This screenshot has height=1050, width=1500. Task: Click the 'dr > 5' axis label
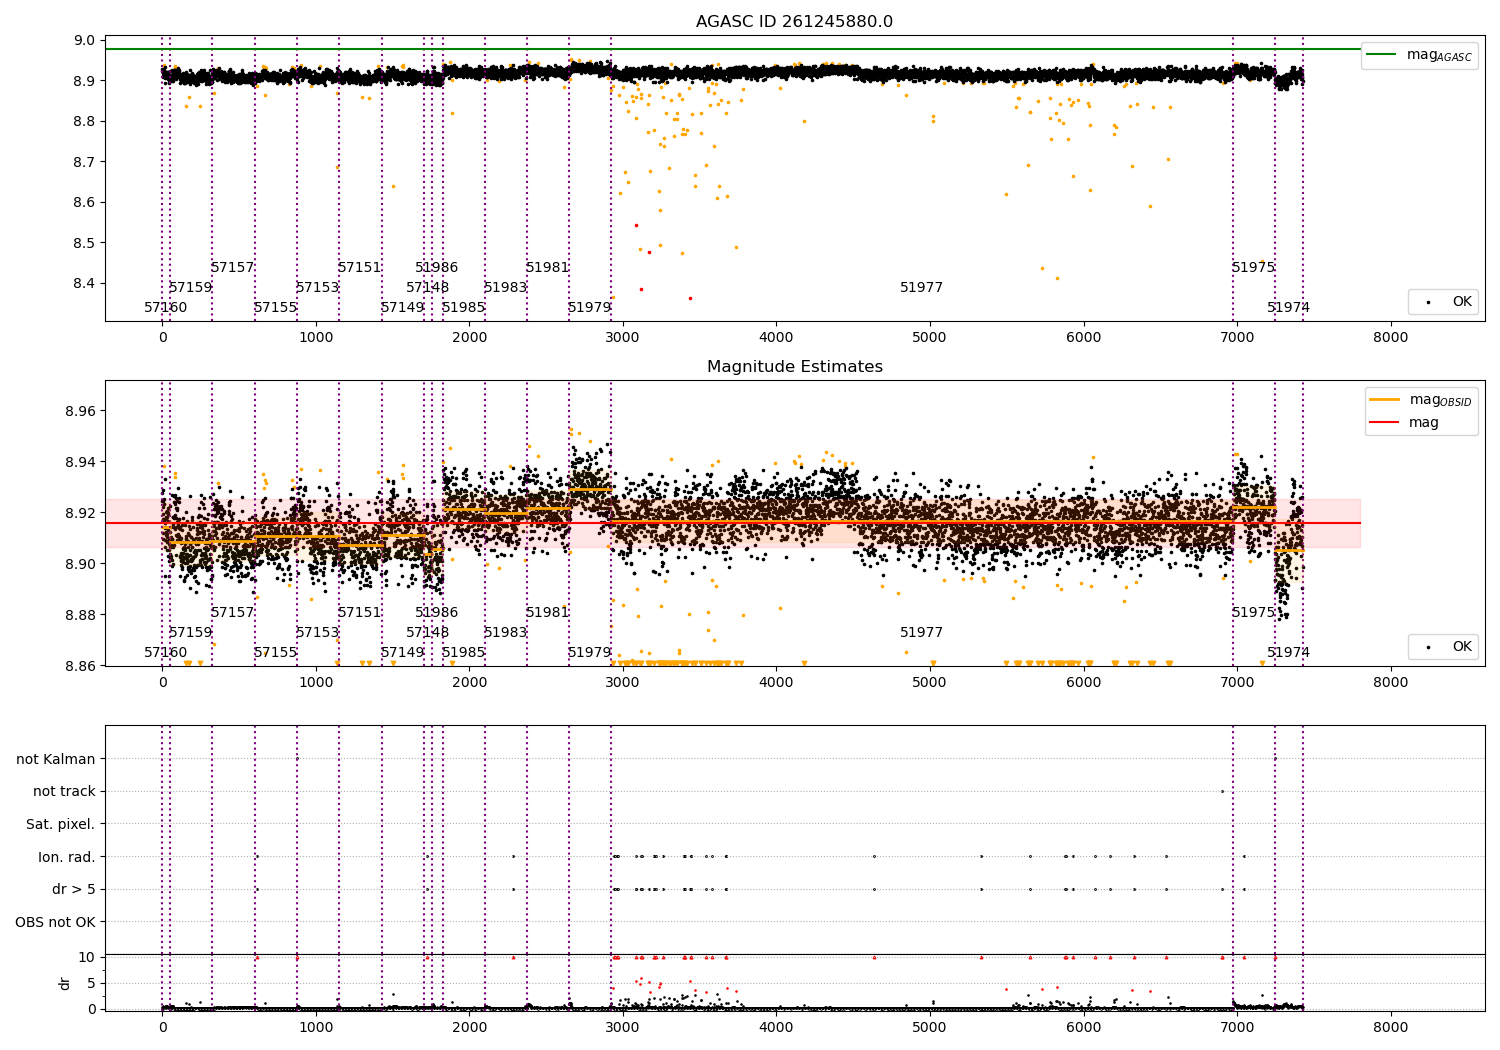[74, 889]
